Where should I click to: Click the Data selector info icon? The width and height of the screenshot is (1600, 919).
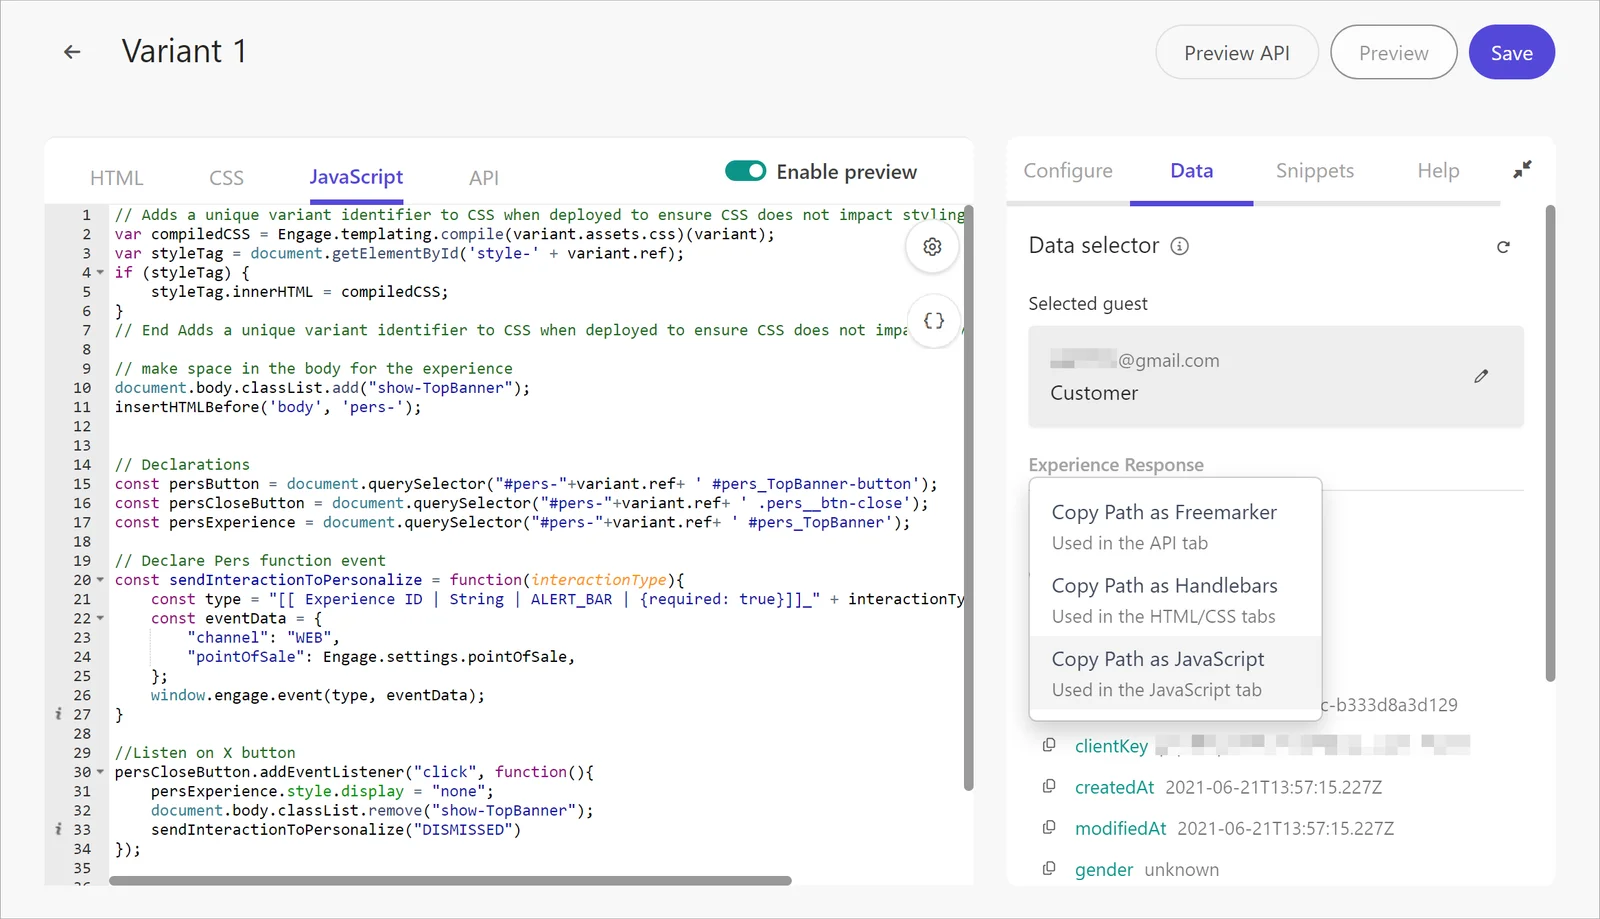click(x=1180, y=246)
